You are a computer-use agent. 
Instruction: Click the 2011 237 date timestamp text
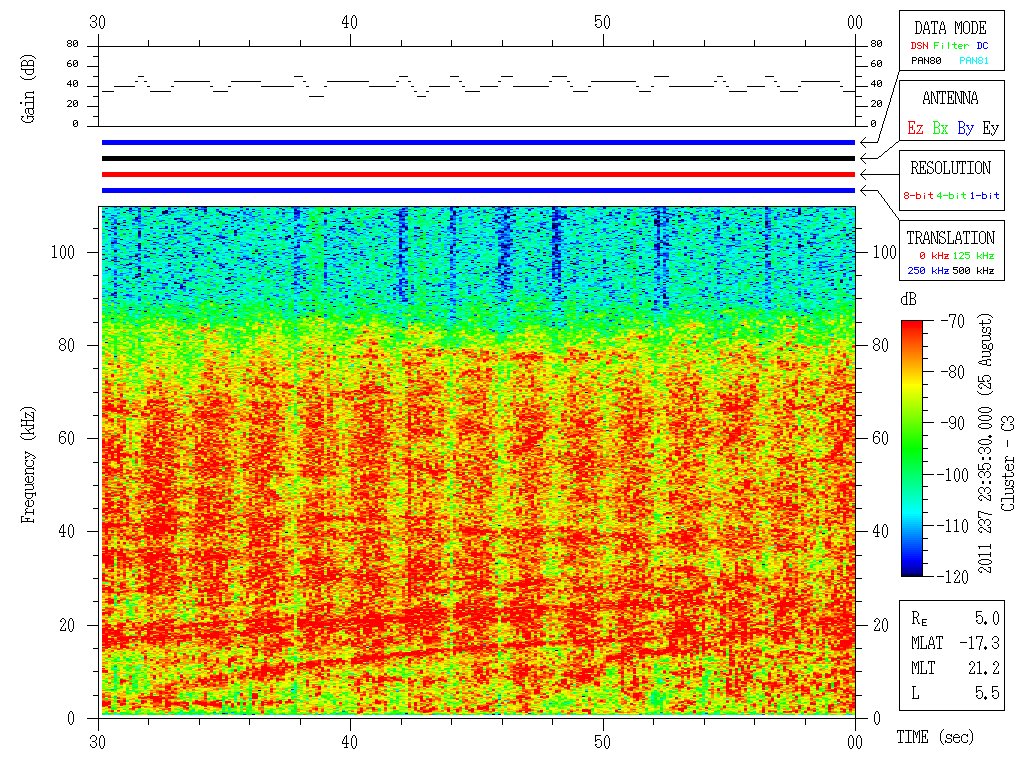pos(985,444)
